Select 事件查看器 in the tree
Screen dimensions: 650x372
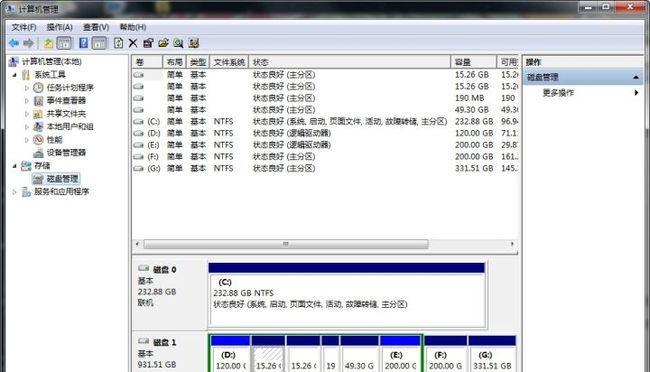(66, 100)
